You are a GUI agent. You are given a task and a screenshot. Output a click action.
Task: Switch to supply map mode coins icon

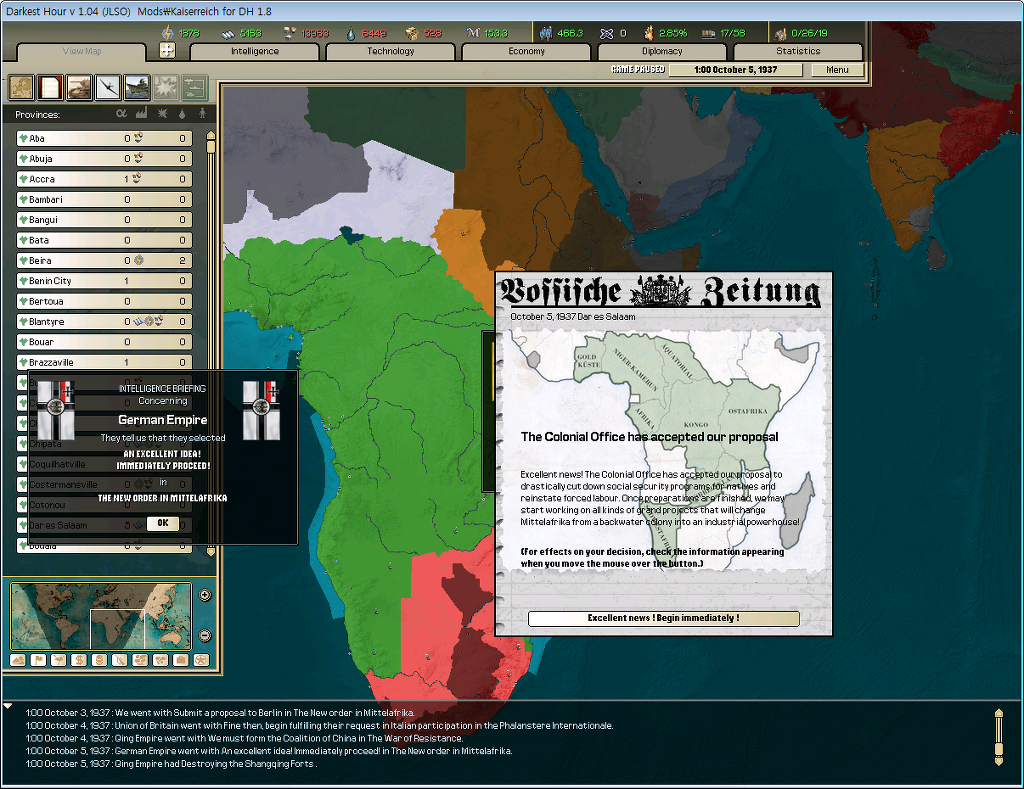[x=99, y=660]
